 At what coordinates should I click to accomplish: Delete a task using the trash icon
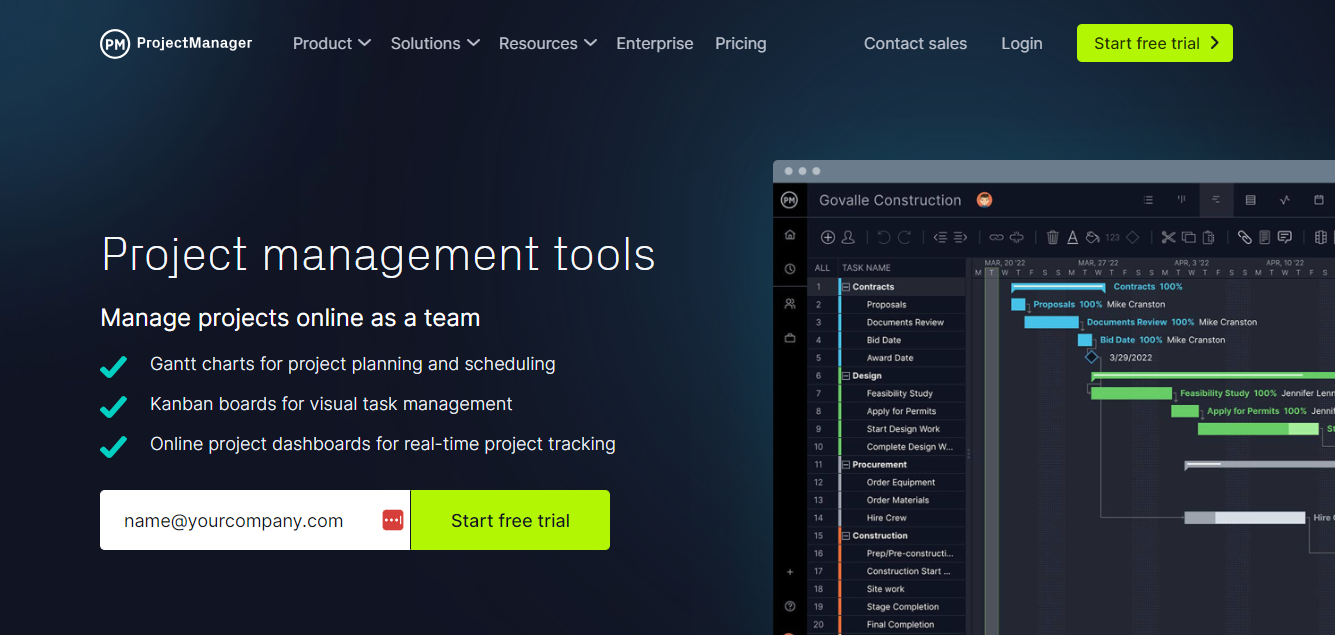point(1051,237)
